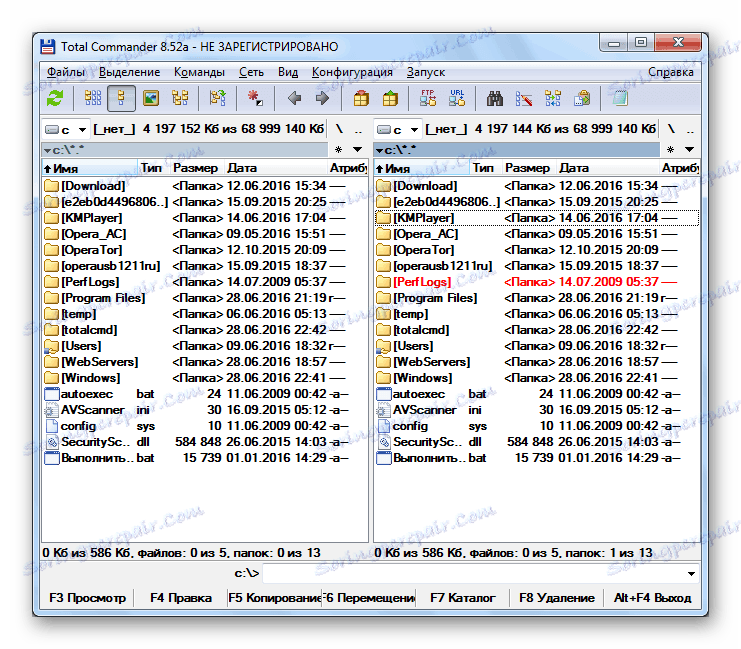Open the new URL connection icon
The width and height of the screenshot is (741, 649).
pyautogui.click(x=457, y=98)
